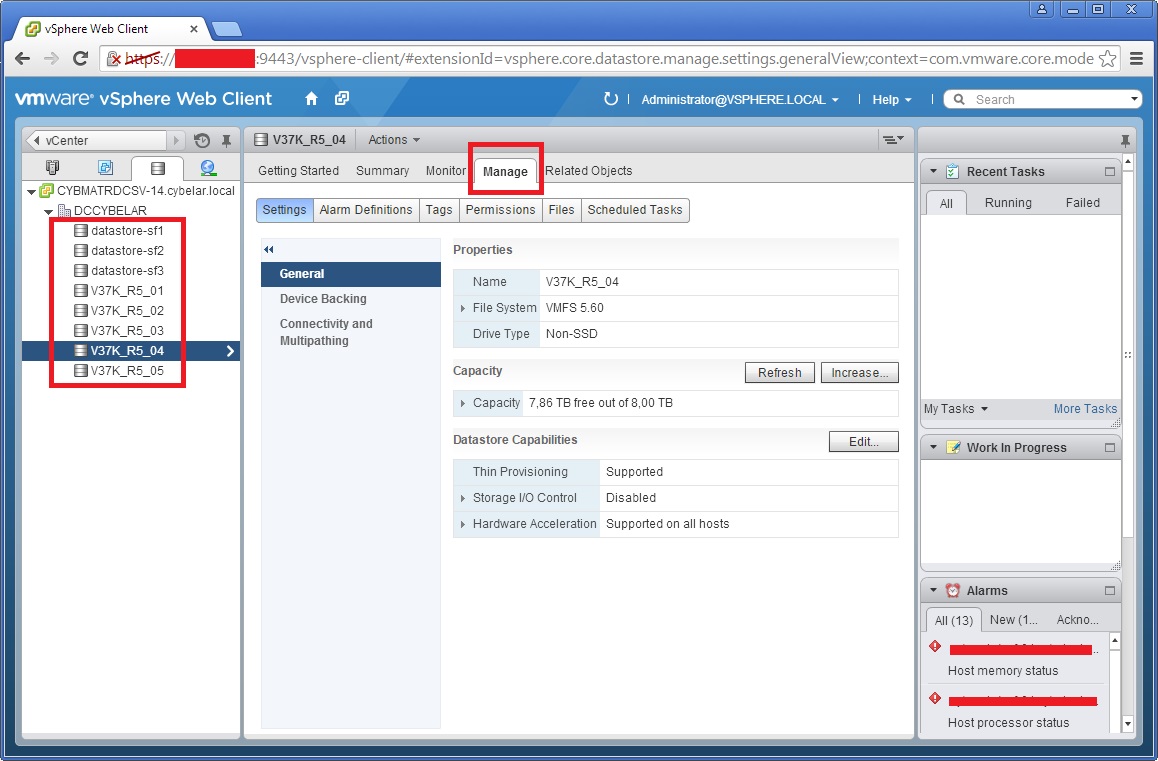Expand the Storage I/O Control row

point(462,498)
